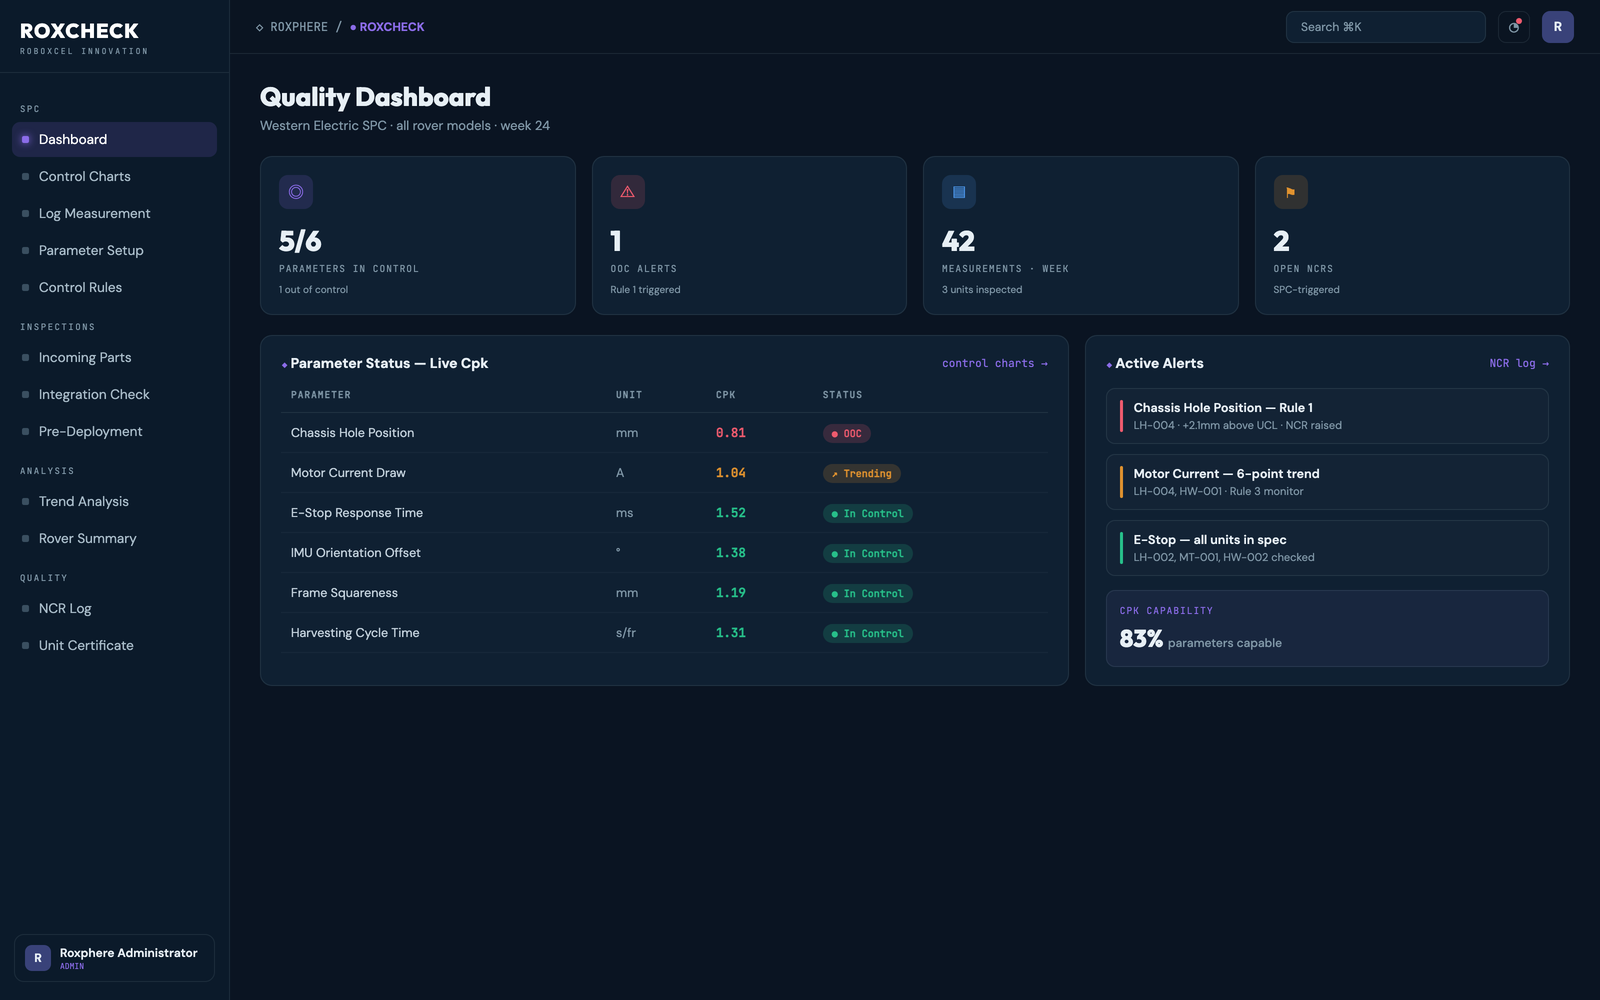Open the E-Stop all units in spec alert

(1327, 548)
